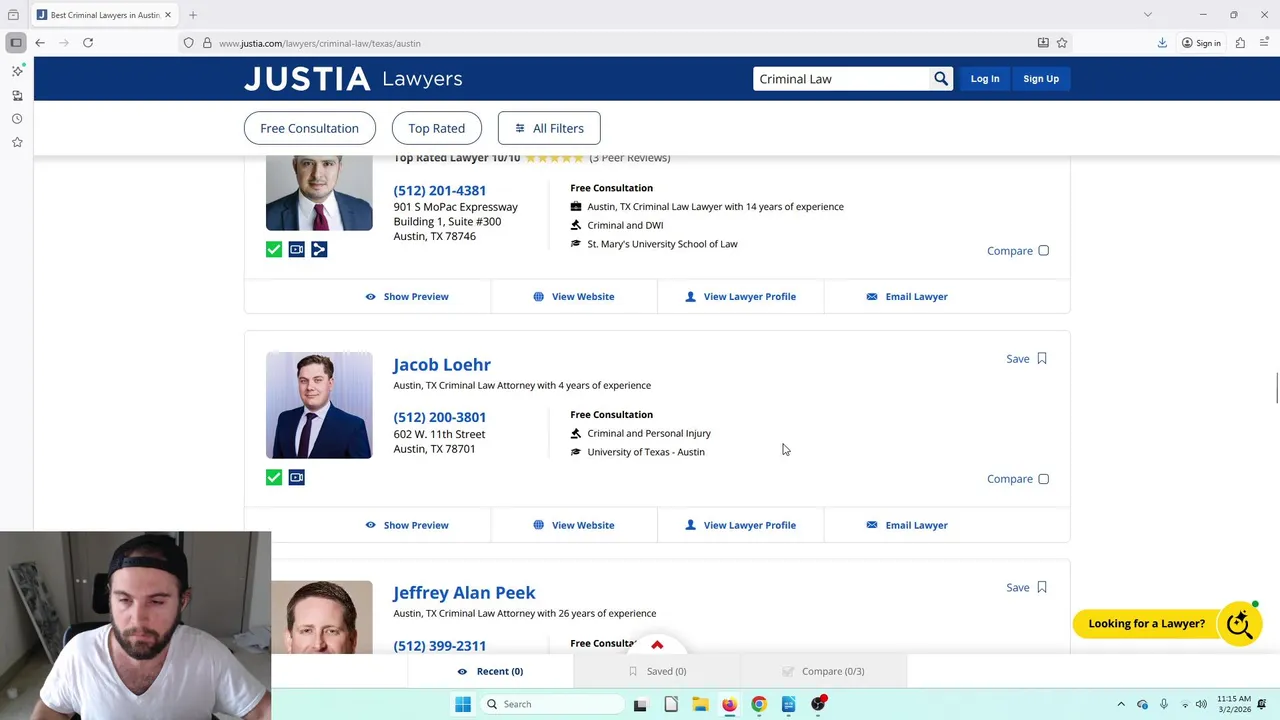Open File Explorer from taskbar
This screenshot has width=1280, height=720.
click(700, 704)
